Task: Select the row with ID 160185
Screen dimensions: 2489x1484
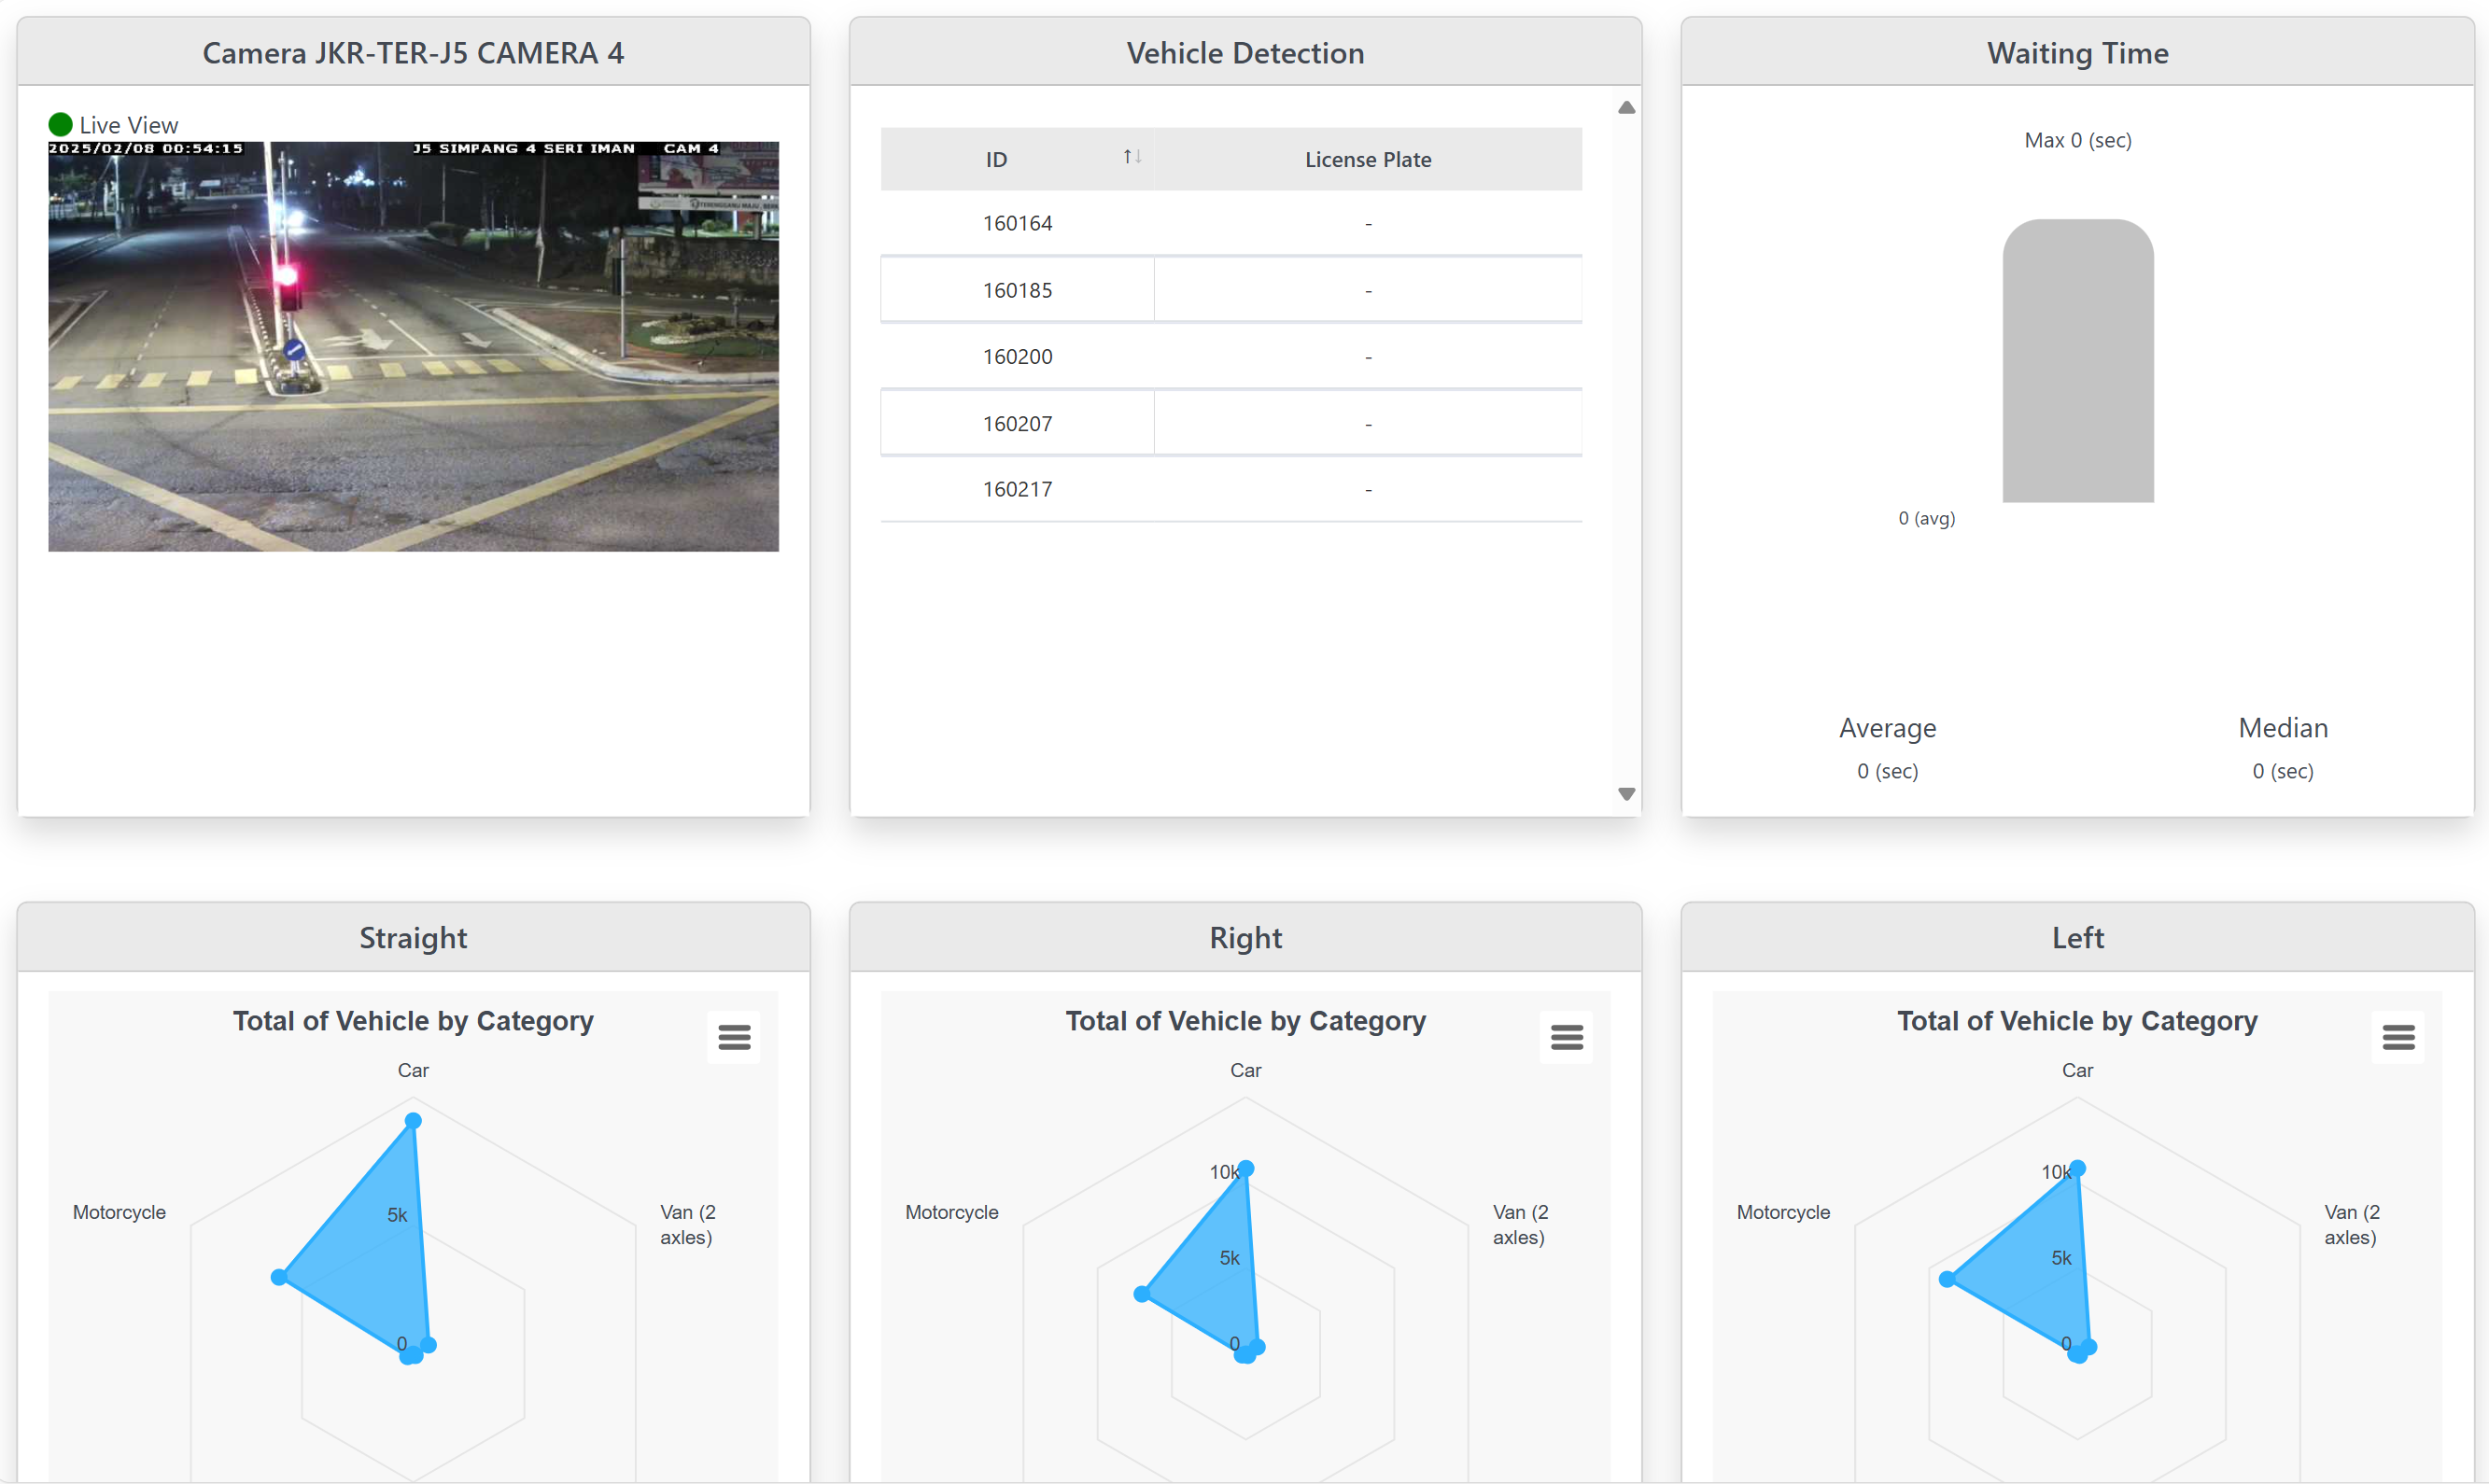Action: pyautogui.click(x=1231, y=290)
